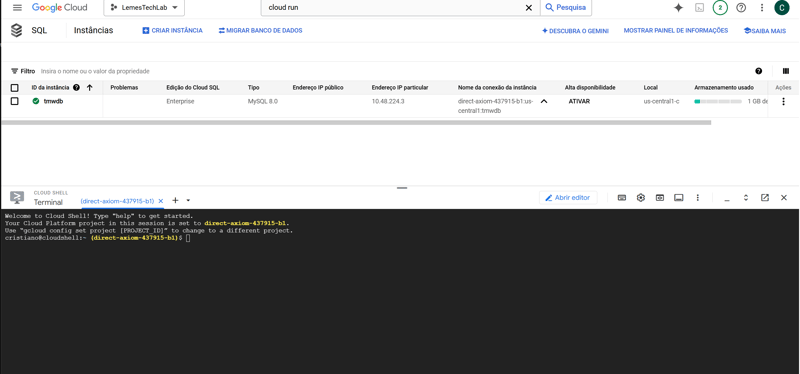Close the direct-axiom-437915-b1 terminal tab
Screen dimensions: 800x374
[x=161, y=201]
